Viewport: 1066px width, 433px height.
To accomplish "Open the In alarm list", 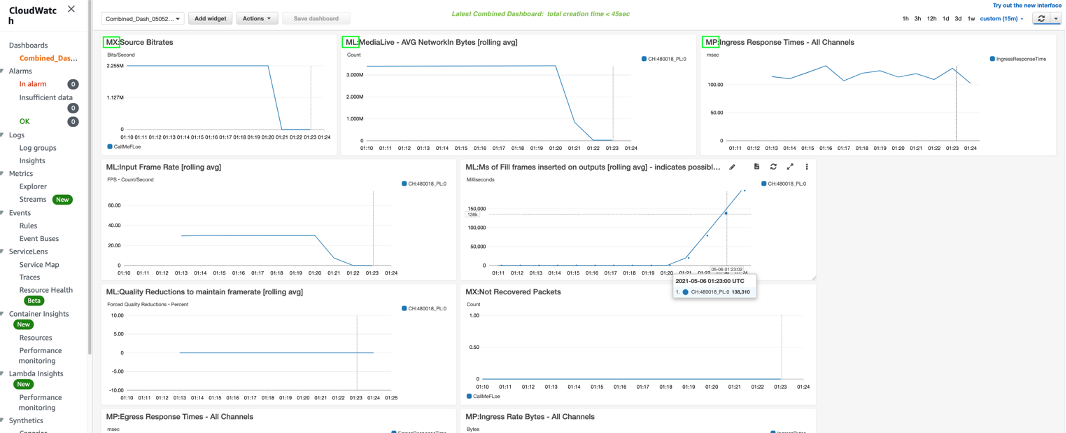I will [32, 84].
